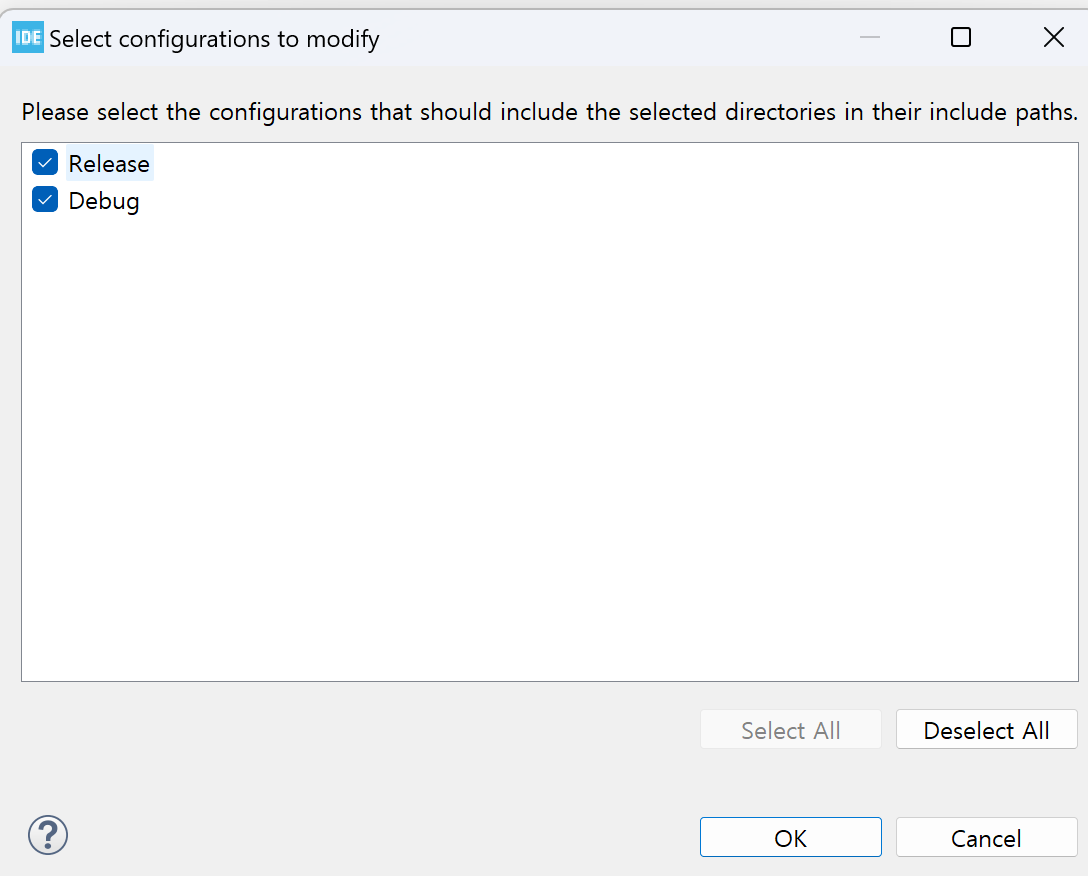Click the include paths instruction text
Viewport: 1088px width, 876px height.
coord(549,111)
